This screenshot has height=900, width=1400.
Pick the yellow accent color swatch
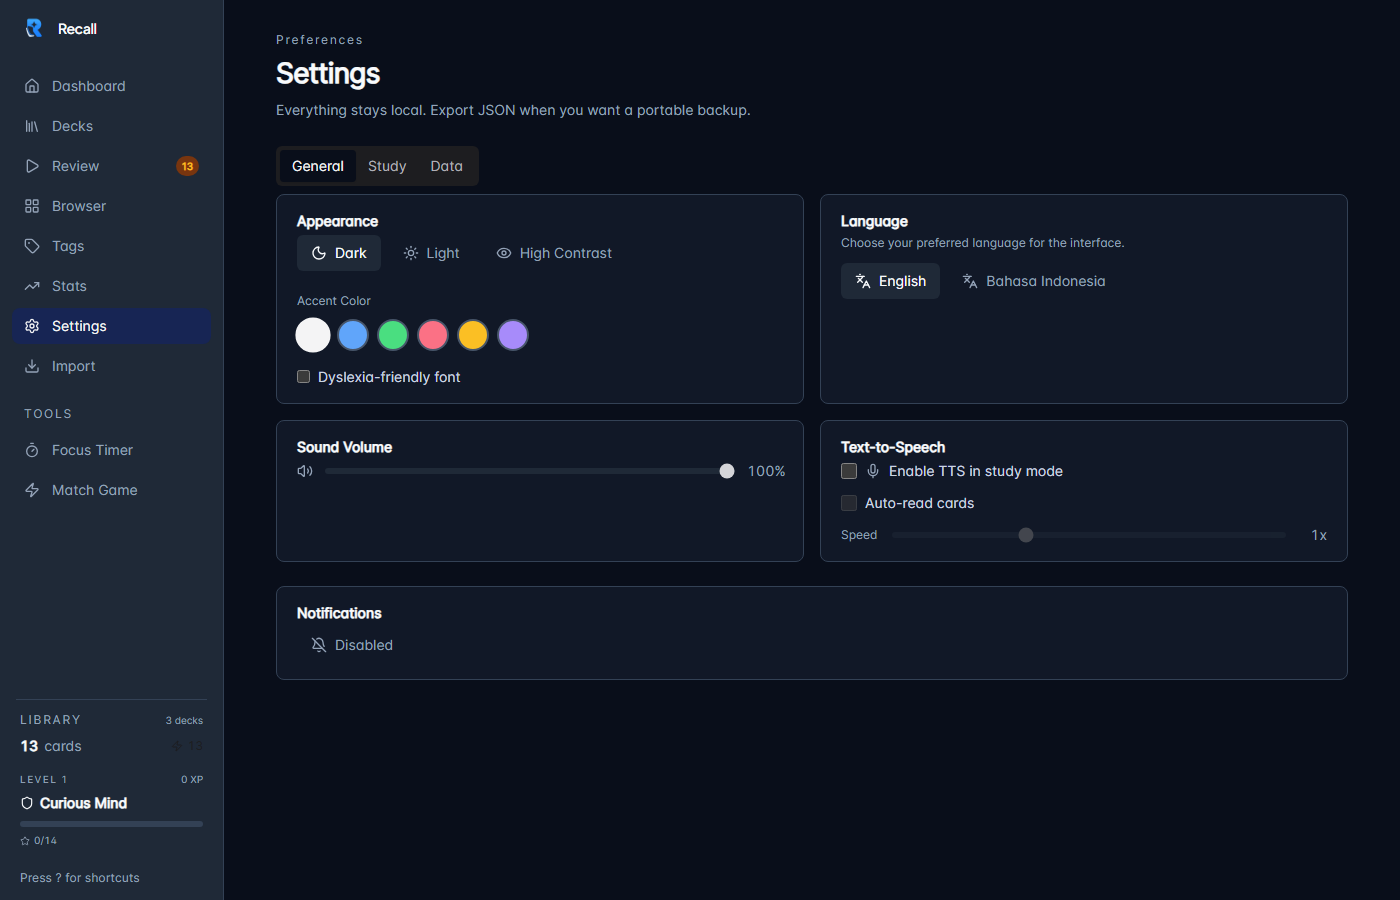(x=473, y=335)
